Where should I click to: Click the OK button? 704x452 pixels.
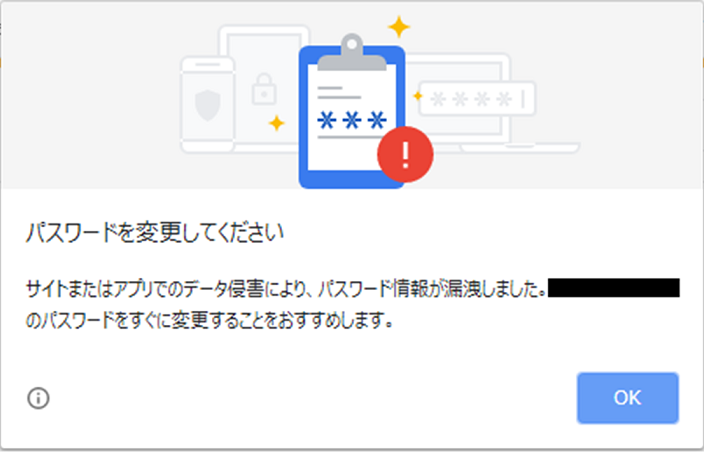(x=627, y=398)
